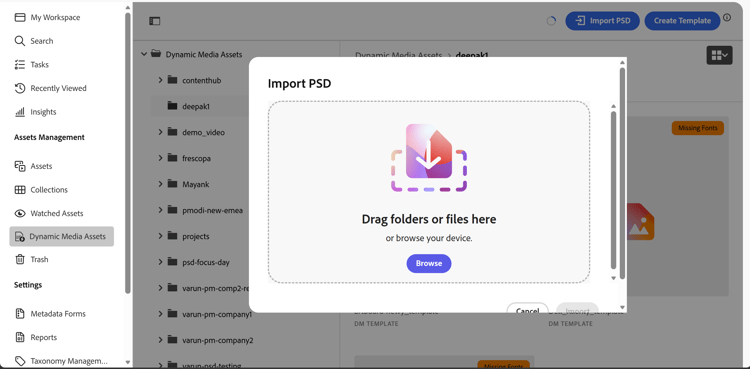Expand the pmodi-new-emea folder
This screenshot has width=750, height=369.
click(161, 210)
